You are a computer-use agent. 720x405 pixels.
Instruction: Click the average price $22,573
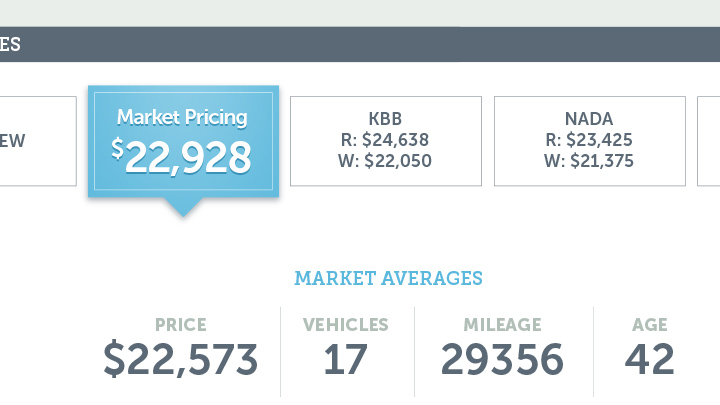(x=180, y=360)
